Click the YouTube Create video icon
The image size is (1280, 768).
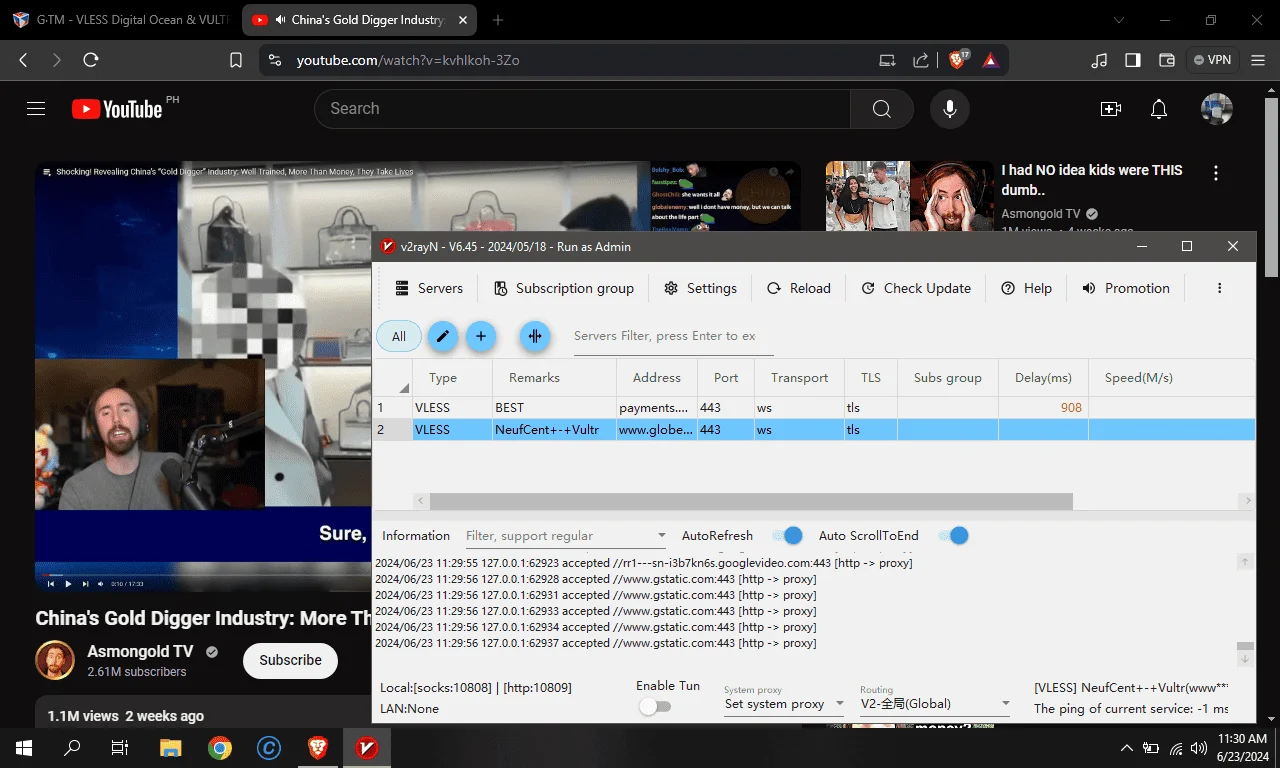click(1110, 109)
